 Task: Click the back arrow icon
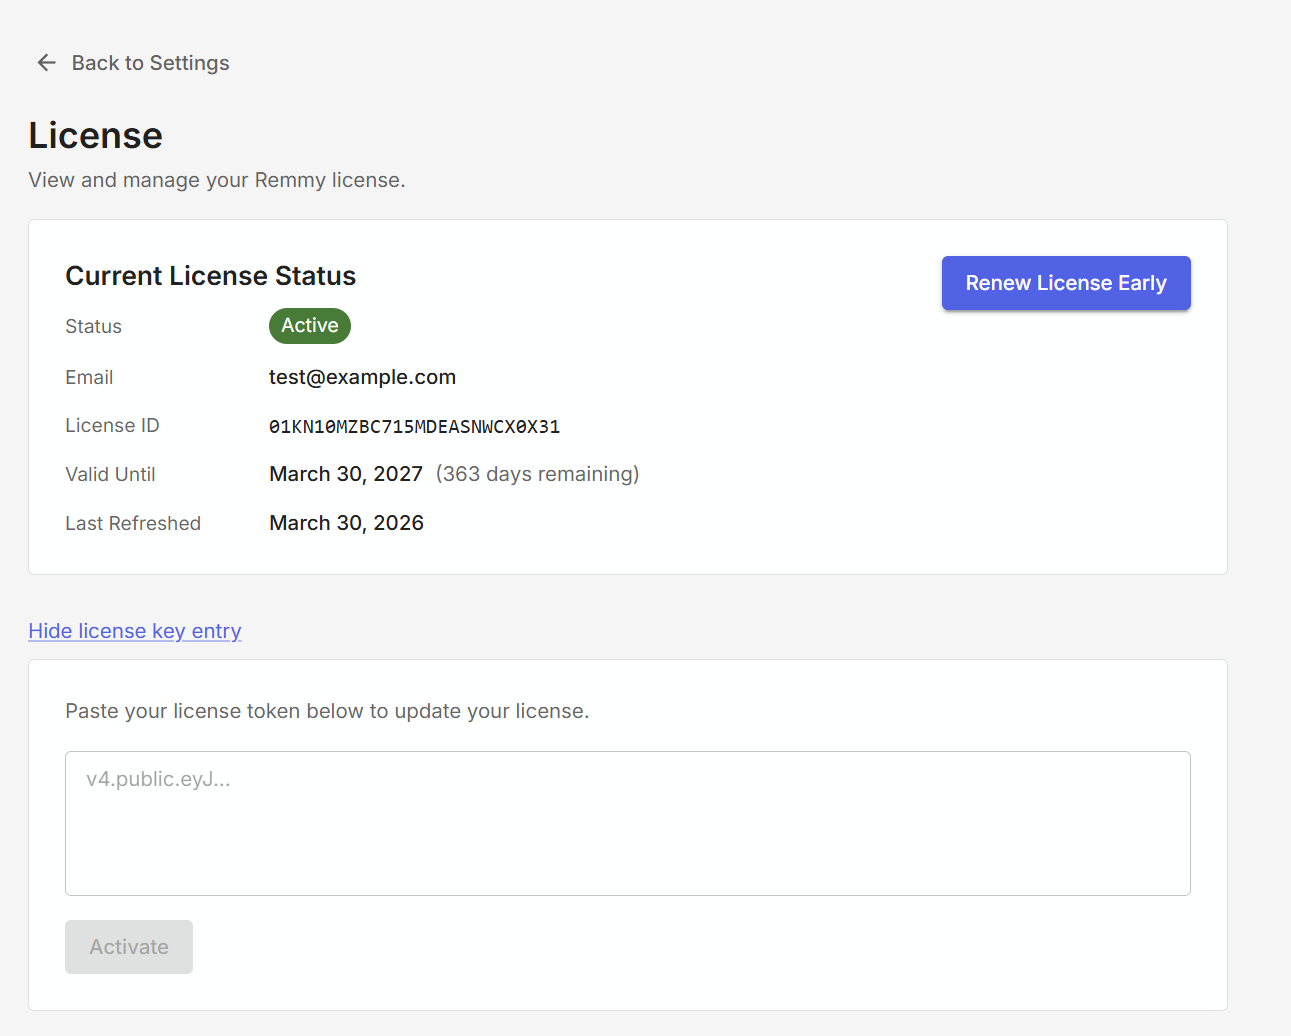coord(46,62)
